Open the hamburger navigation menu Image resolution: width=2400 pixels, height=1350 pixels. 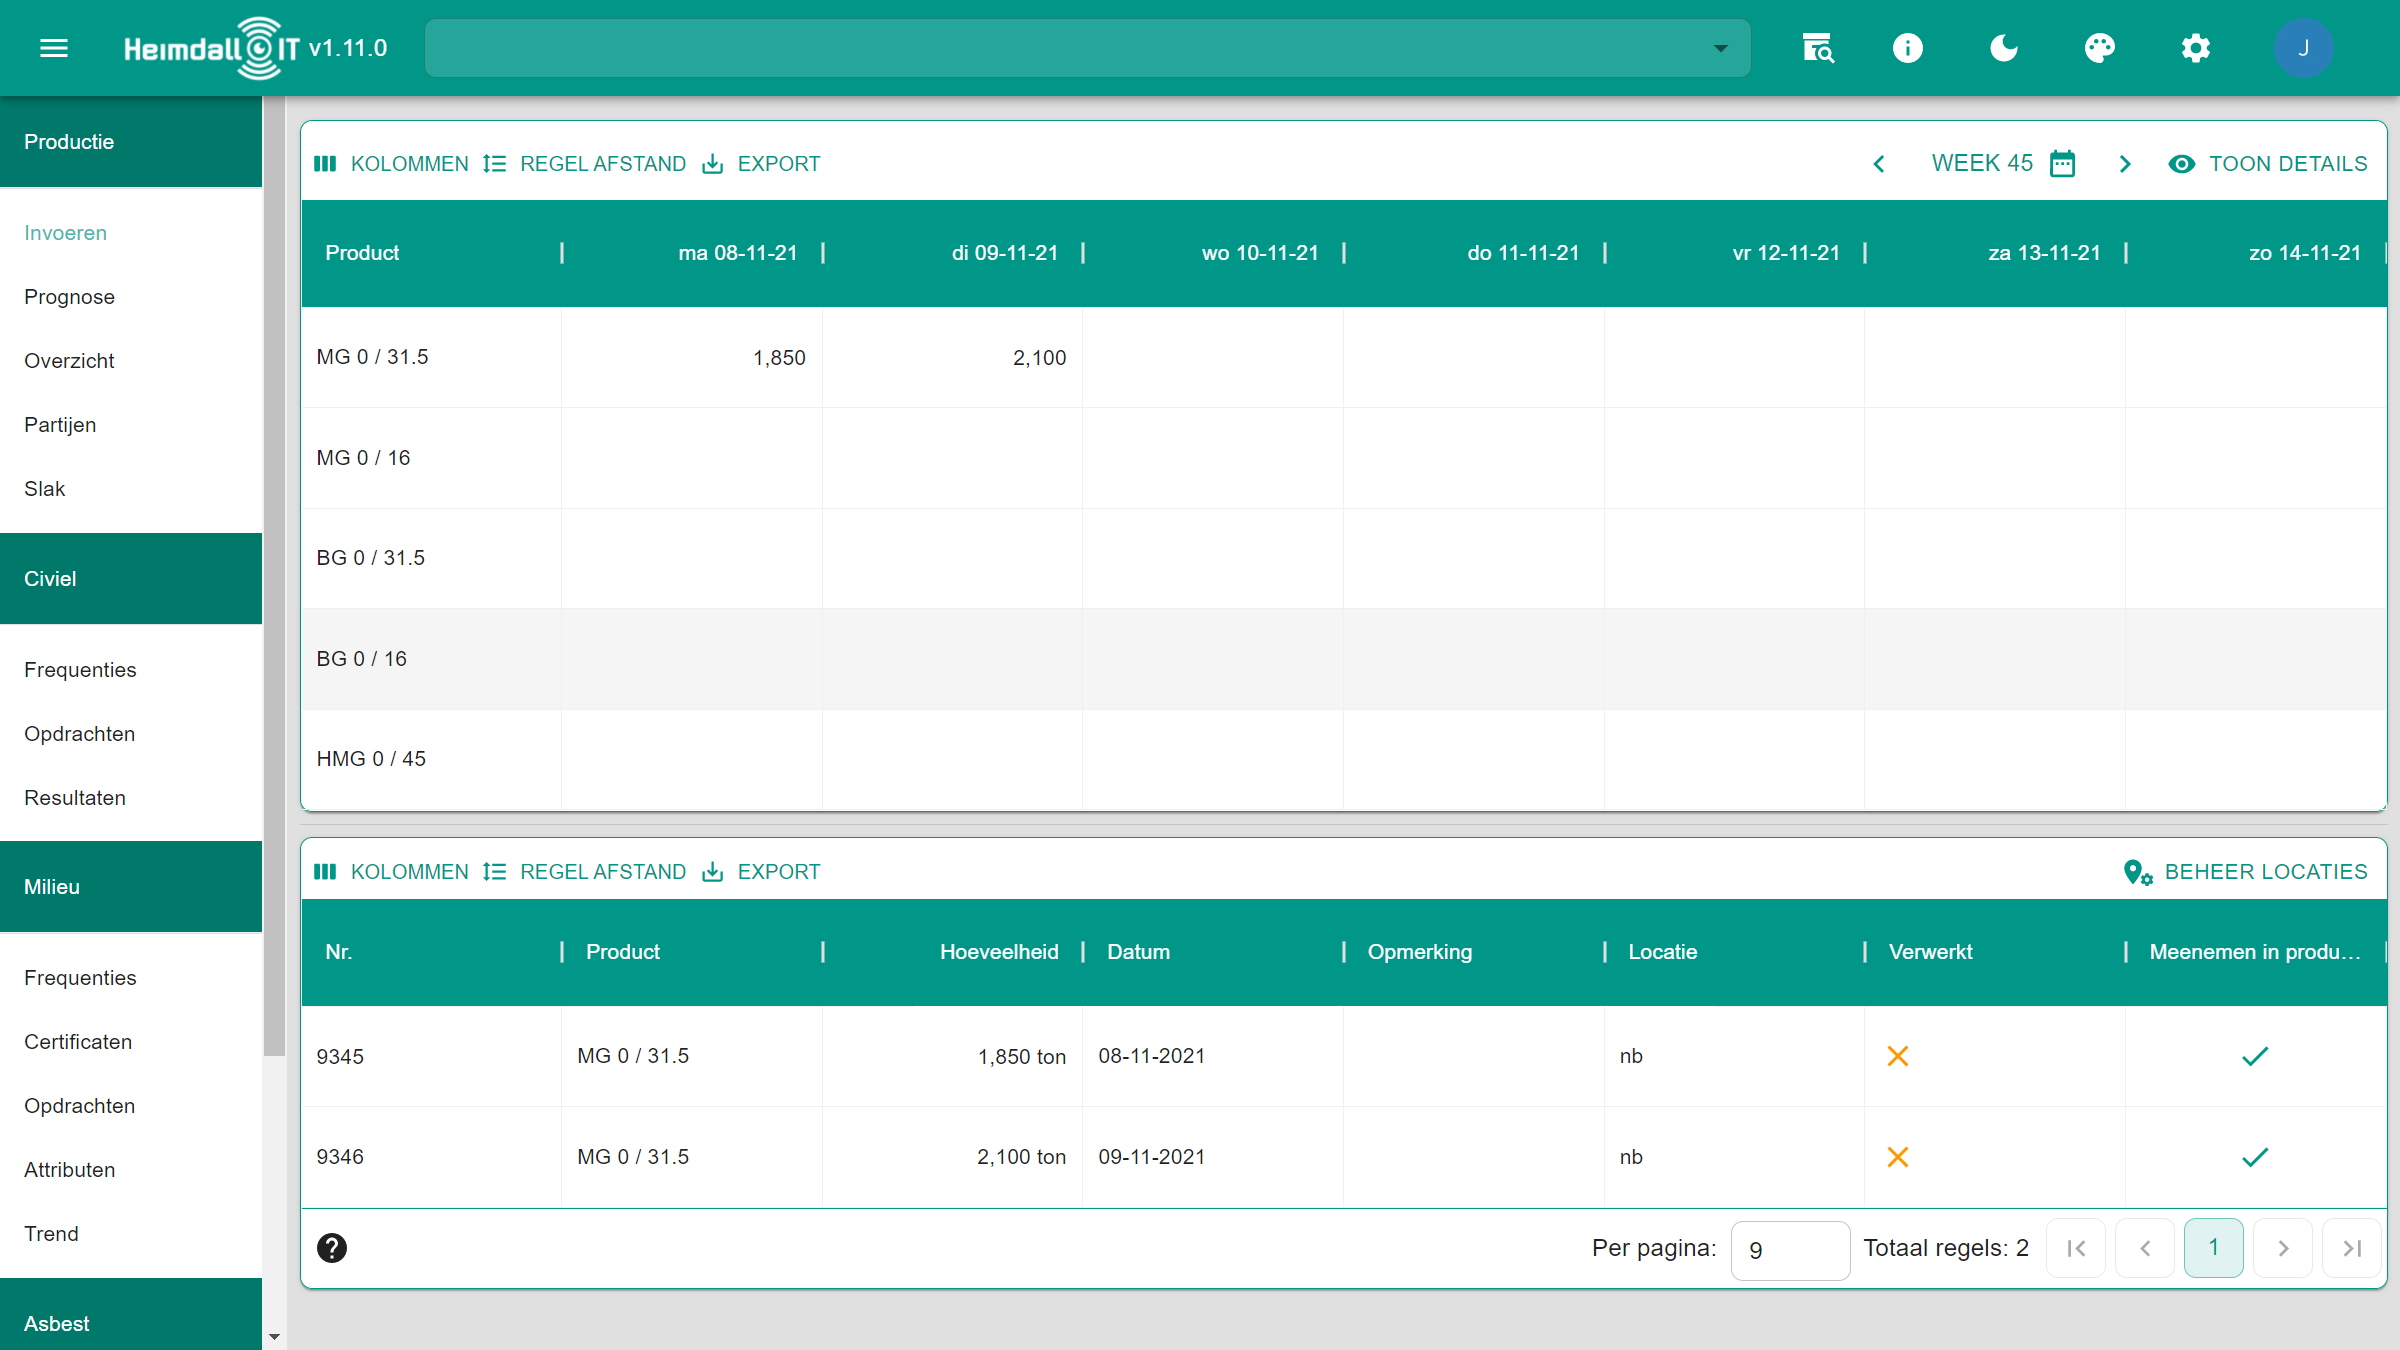click(x=54, y=48)
